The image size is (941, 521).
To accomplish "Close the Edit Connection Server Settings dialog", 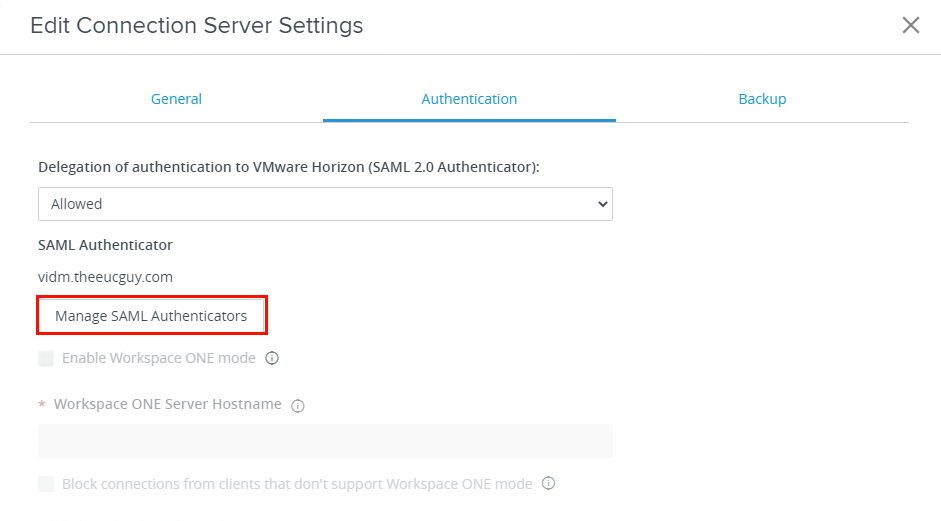I will point(910,25).
